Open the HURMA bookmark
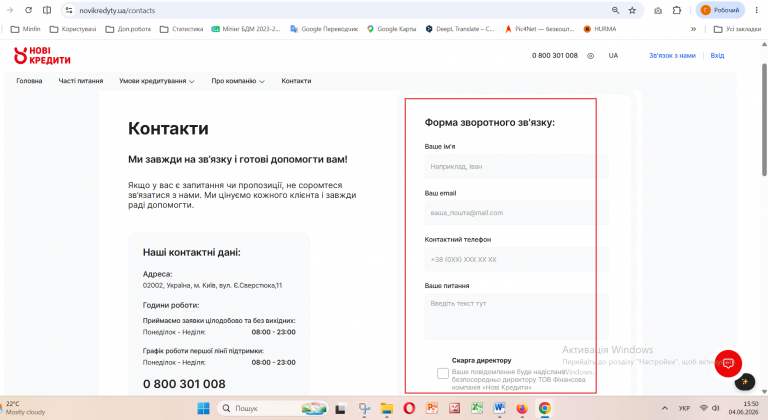 click(x=600, y=29)
